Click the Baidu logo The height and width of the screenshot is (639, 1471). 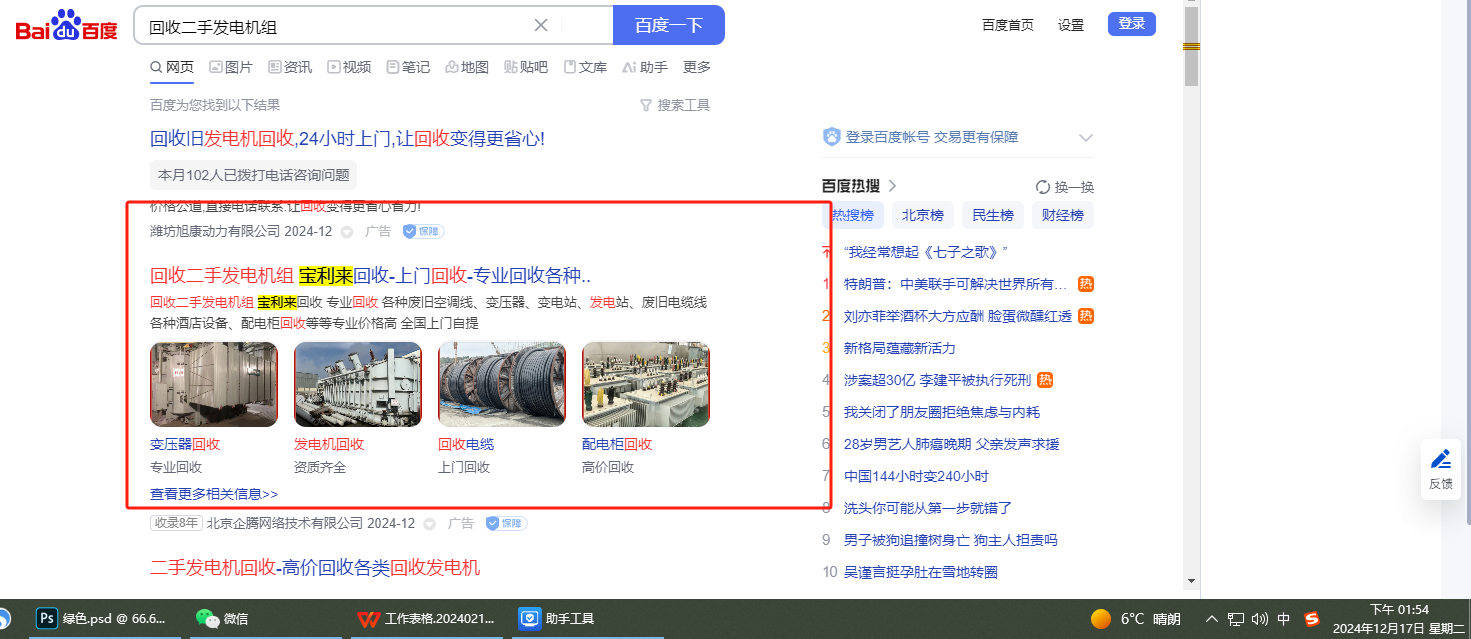click(x=66, y=25)
